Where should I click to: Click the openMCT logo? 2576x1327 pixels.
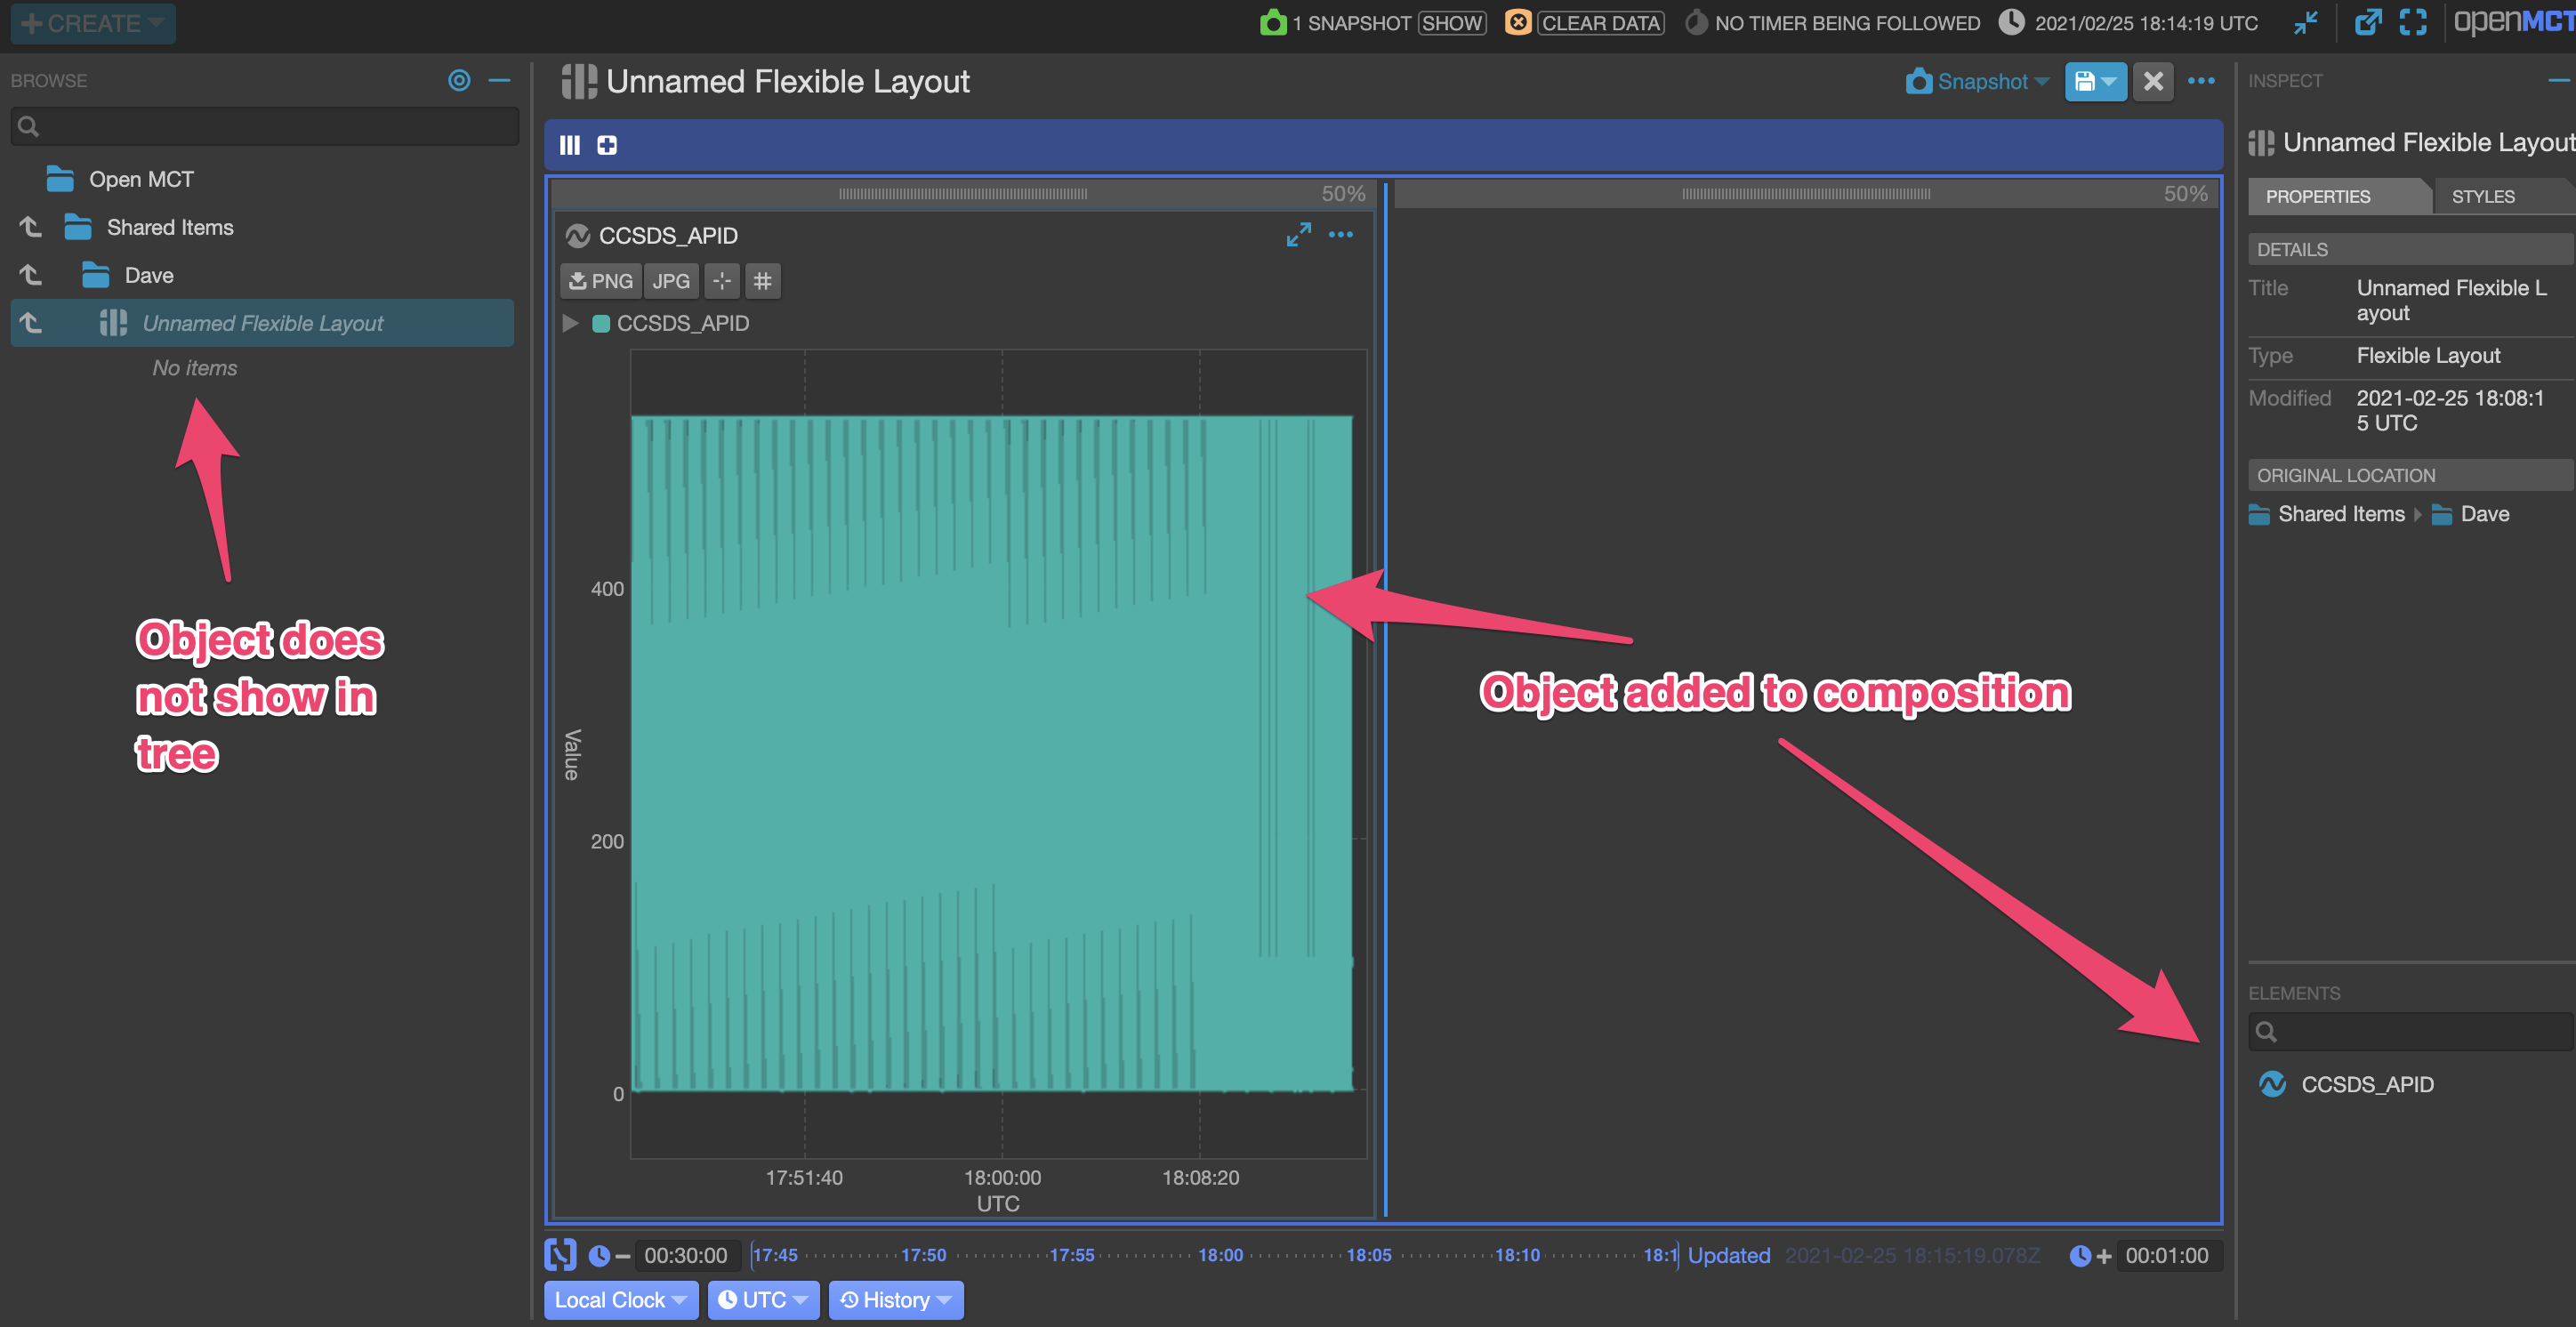[2514, 22]
